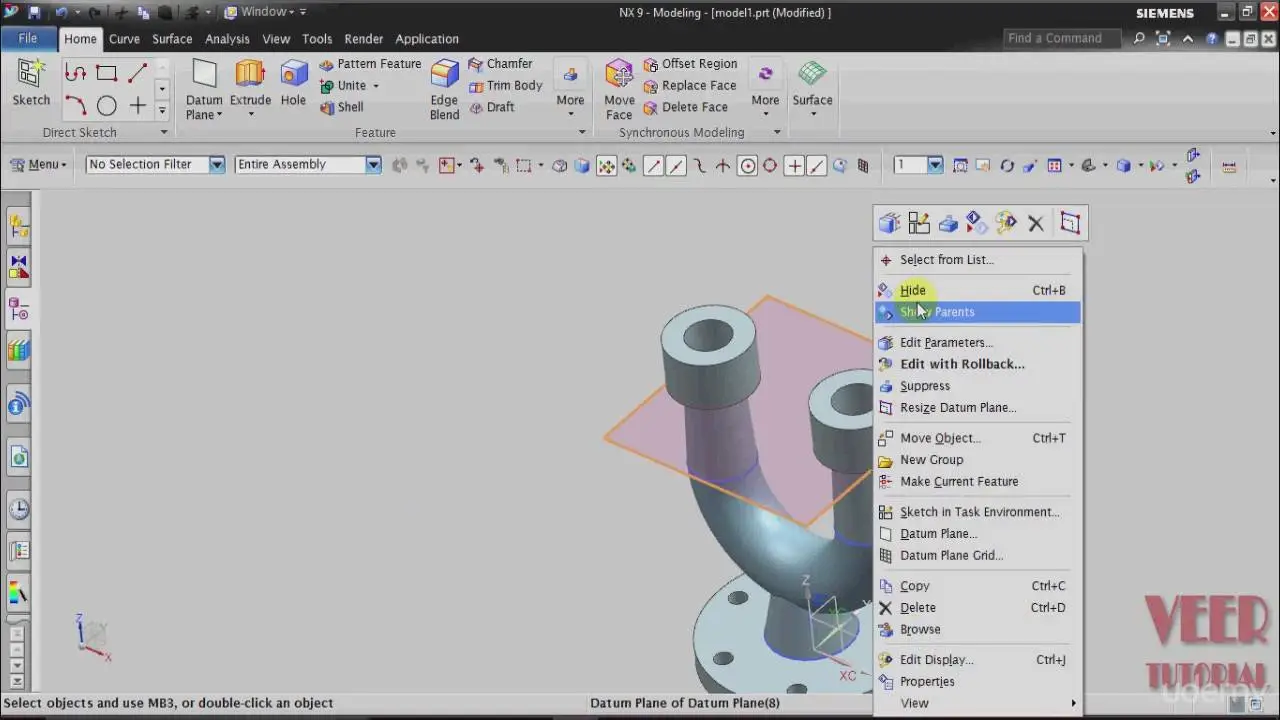Switch to the Curve ribbon tab
The width and height of the screenshot is (1280, 720).
pyautogui.click(x=124, y=39)
